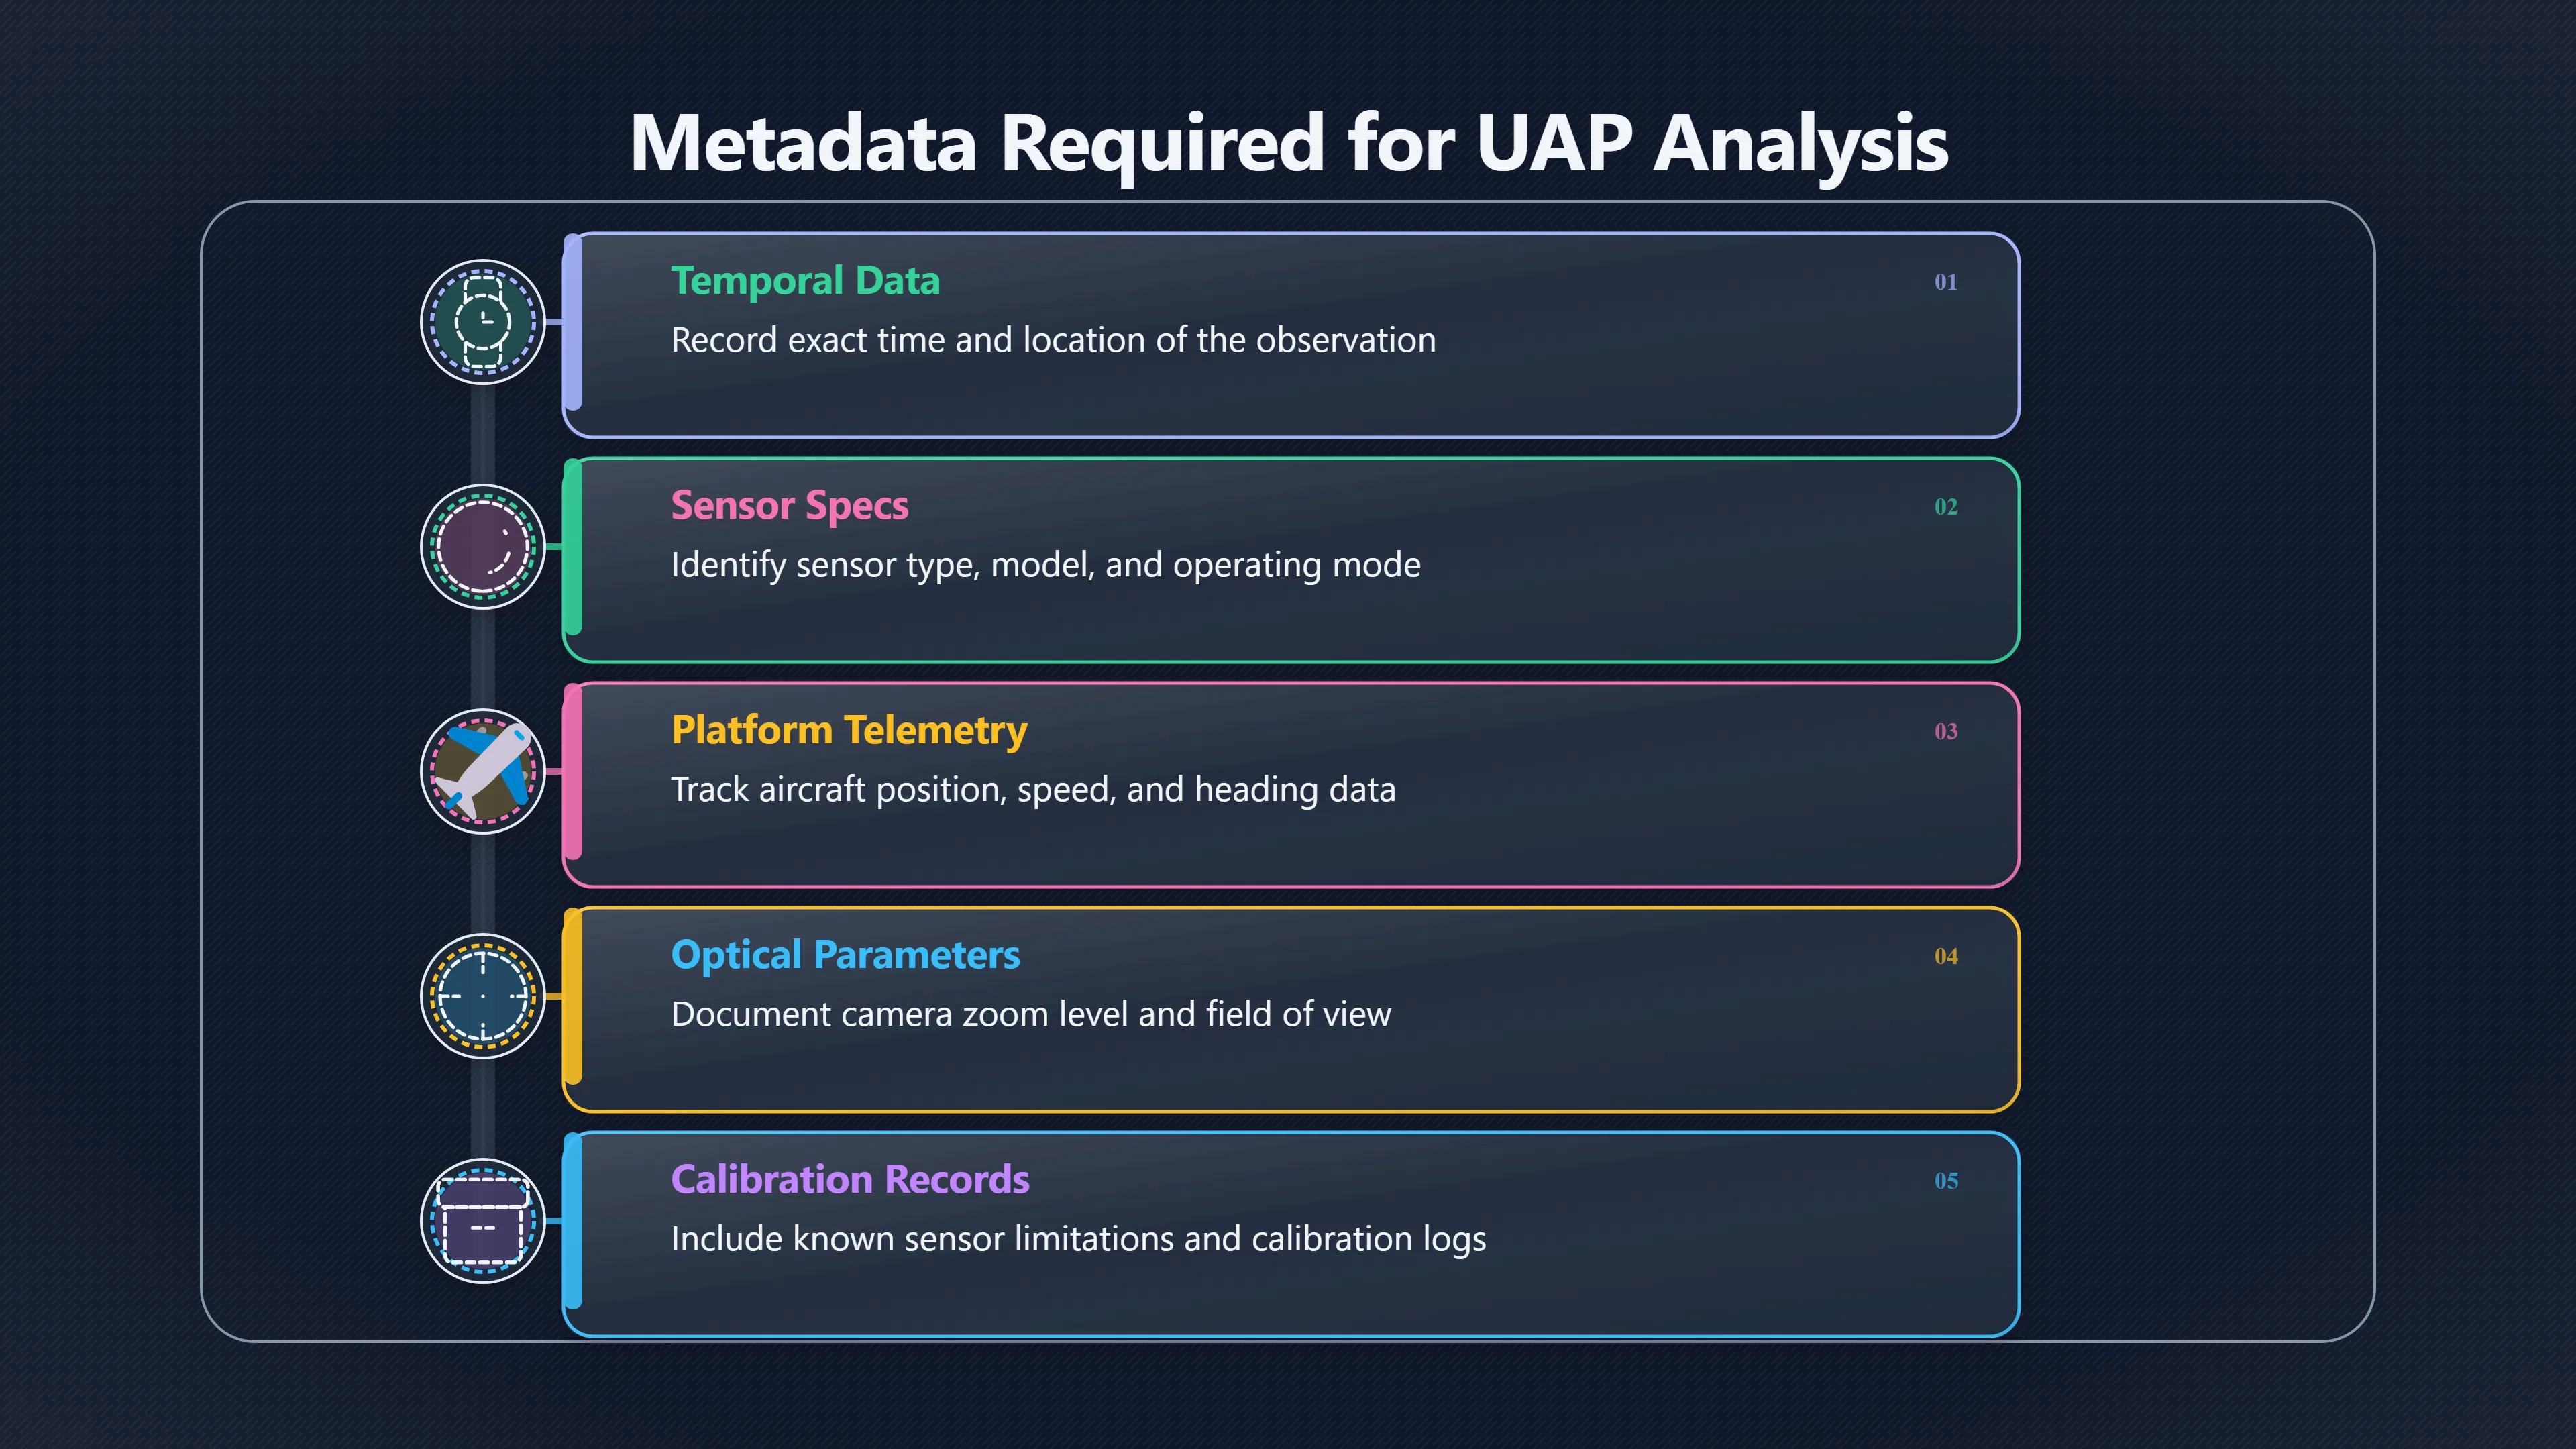This screenshot has height=1449, width=2576.
Task: Click the Temporal Data heading
Action: [805, 281]
